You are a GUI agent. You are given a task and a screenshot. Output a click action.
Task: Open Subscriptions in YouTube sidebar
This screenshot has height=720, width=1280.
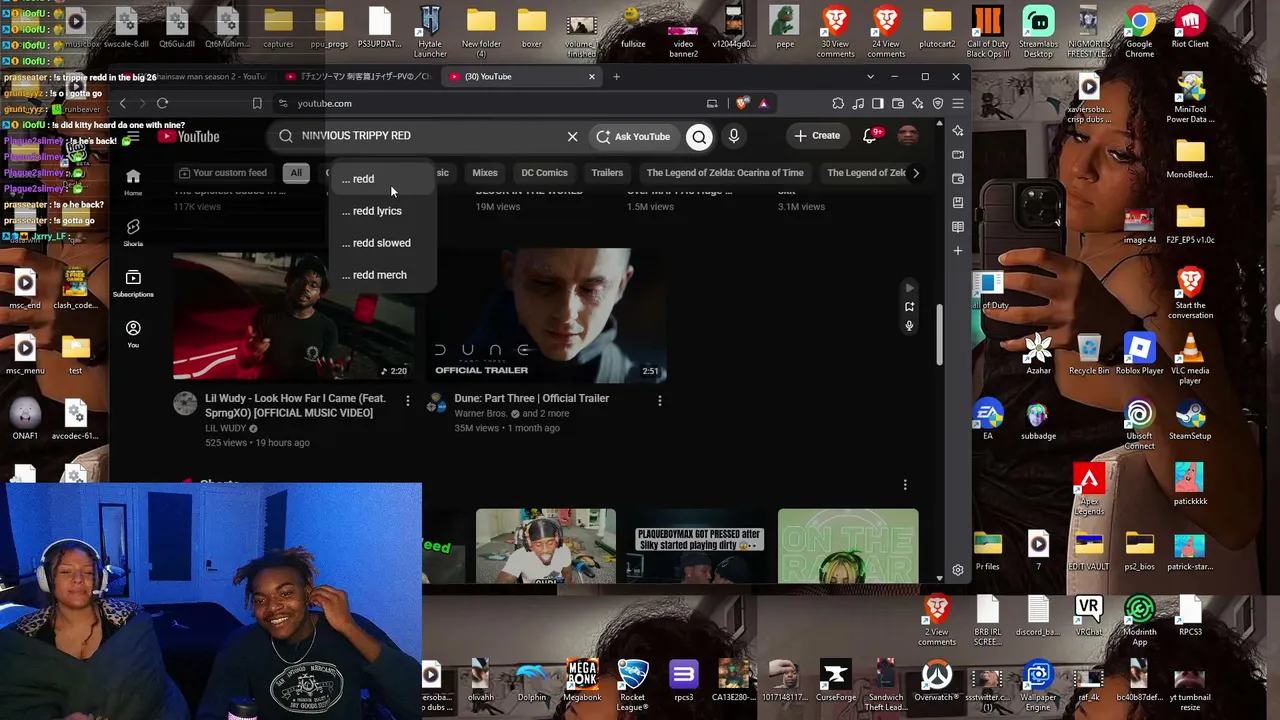point(133,283)
